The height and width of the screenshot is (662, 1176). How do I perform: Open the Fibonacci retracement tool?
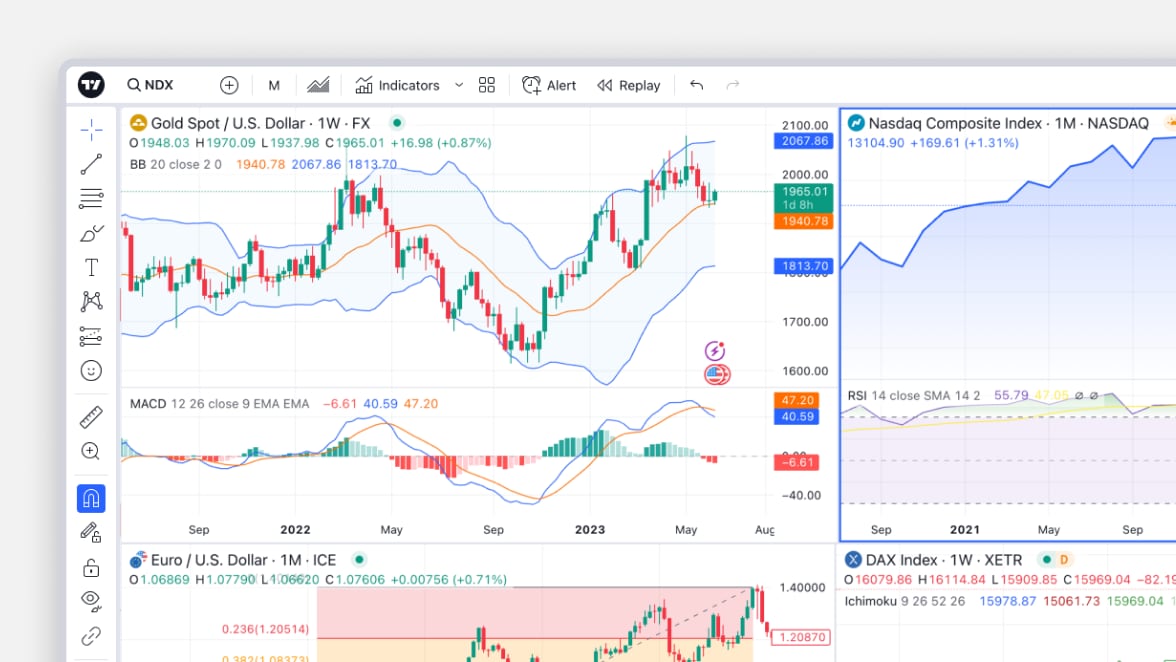pos(91,198)
